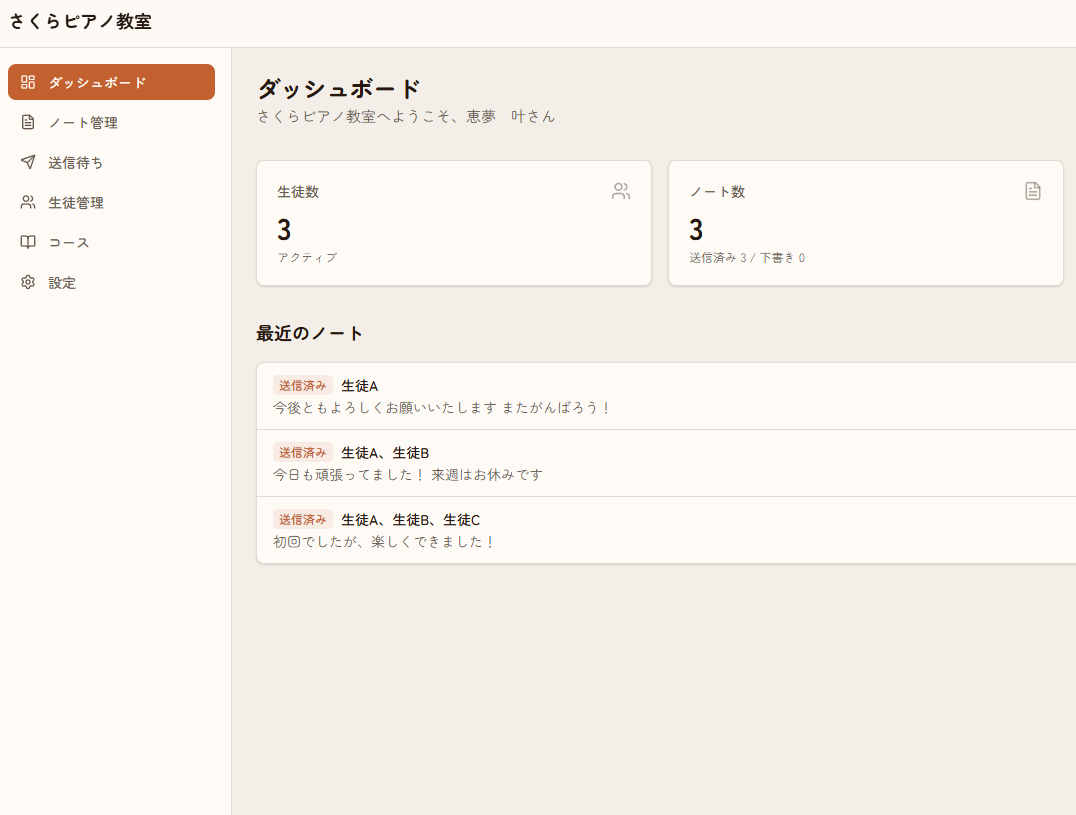1076x815 pixels.
Task: Click the ノート管理 document icon
Action: point(28,122)
